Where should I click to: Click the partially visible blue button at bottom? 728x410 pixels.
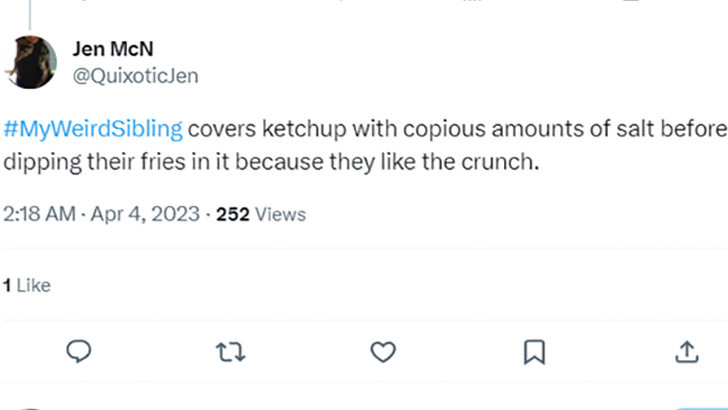tap(699, 408)
